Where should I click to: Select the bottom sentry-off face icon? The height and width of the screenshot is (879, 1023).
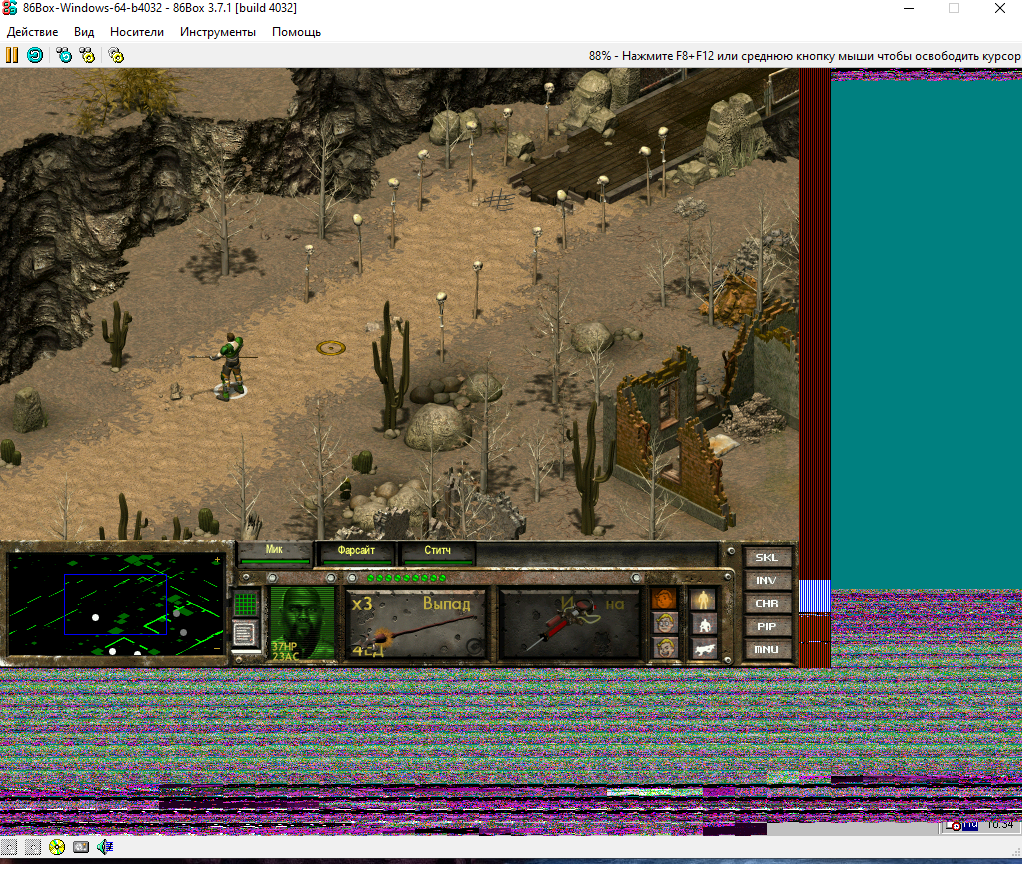coord(664,647)
